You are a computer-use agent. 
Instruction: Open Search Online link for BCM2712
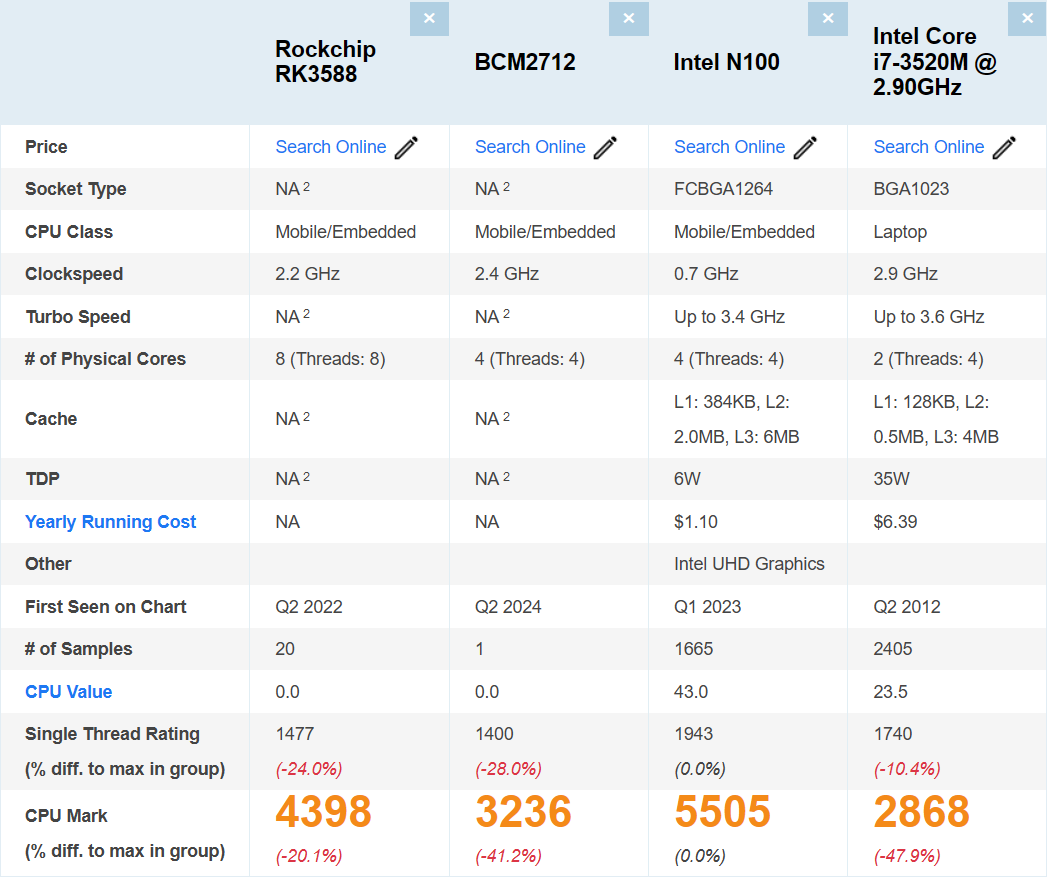click(x=530, y=147)
